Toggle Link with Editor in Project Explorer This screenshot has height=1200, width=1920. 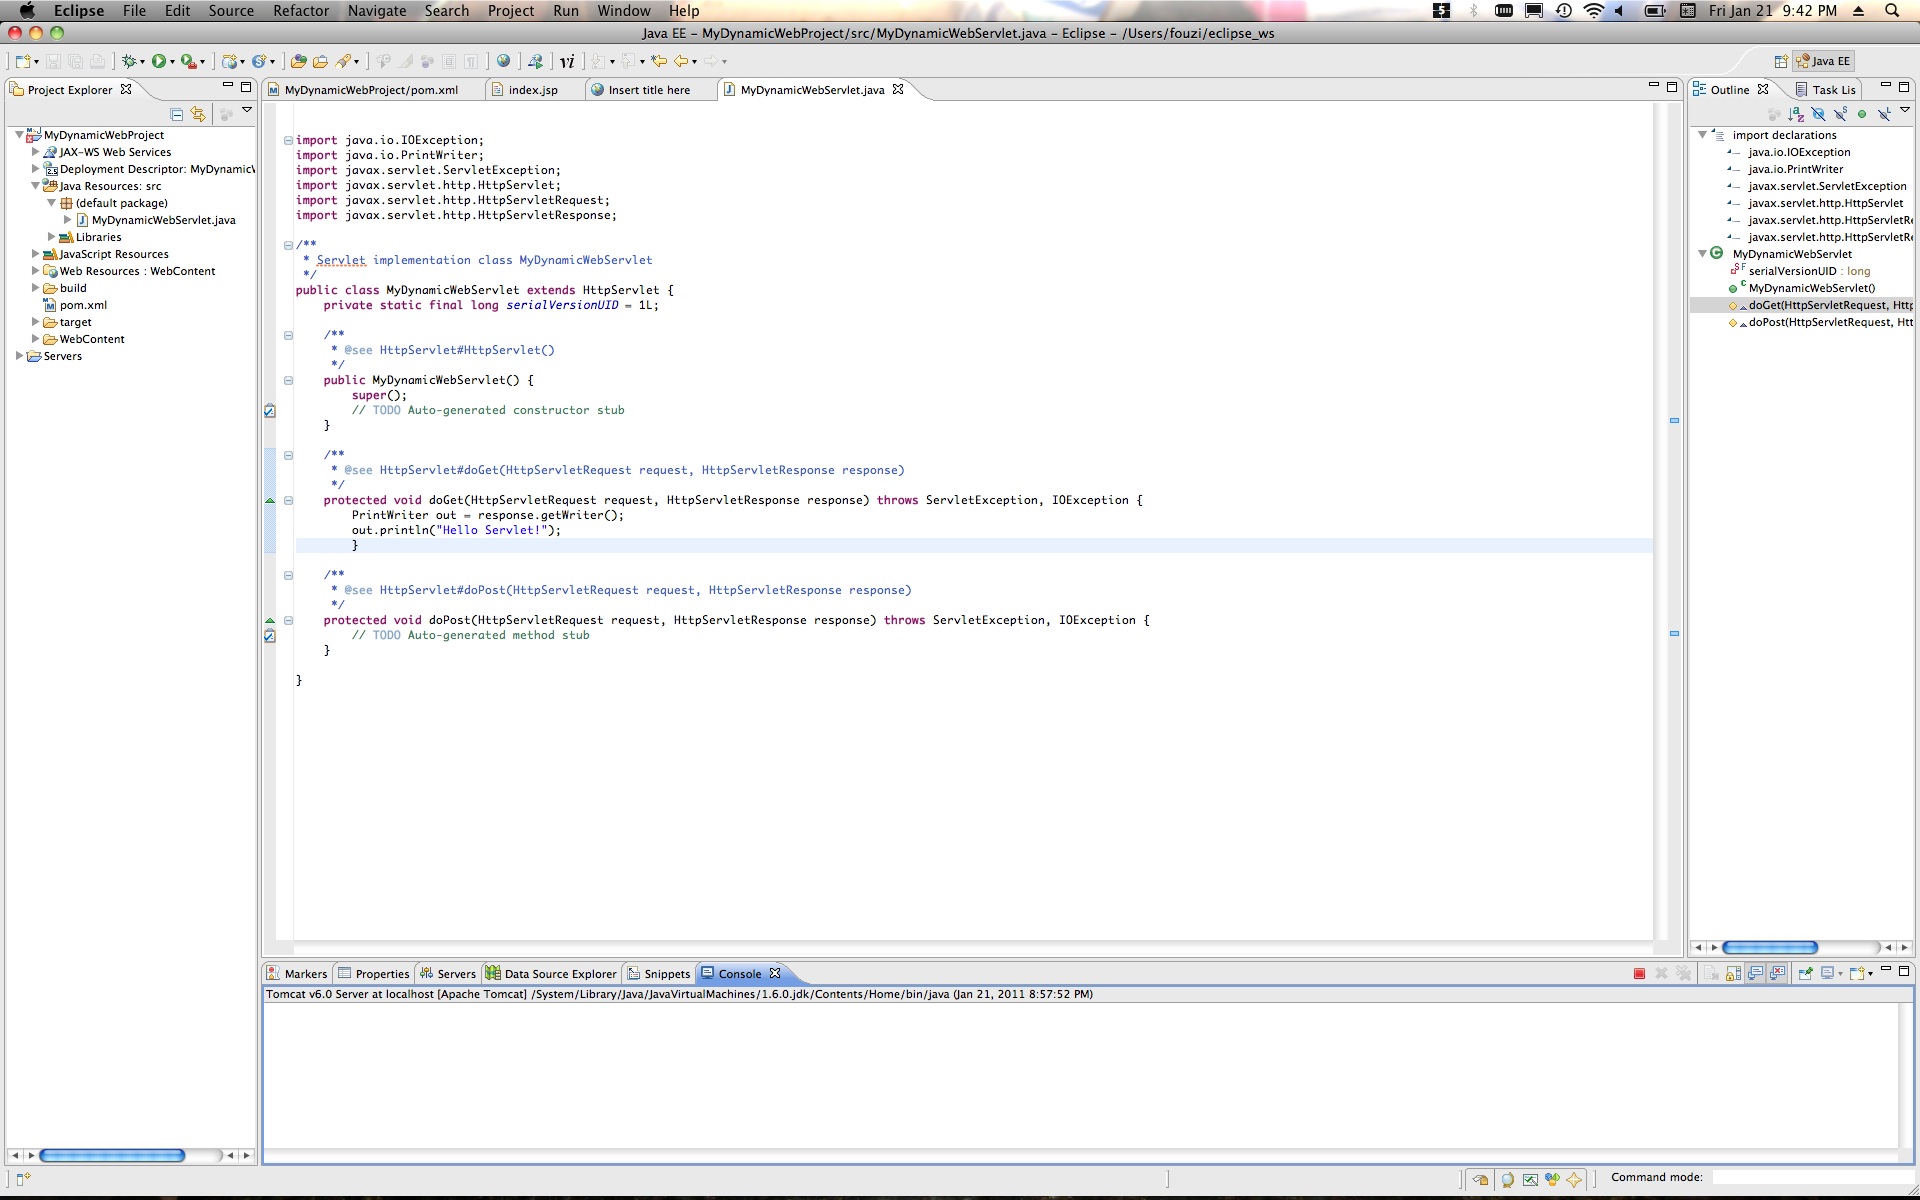pyautogui.click(x=198, y=114)
